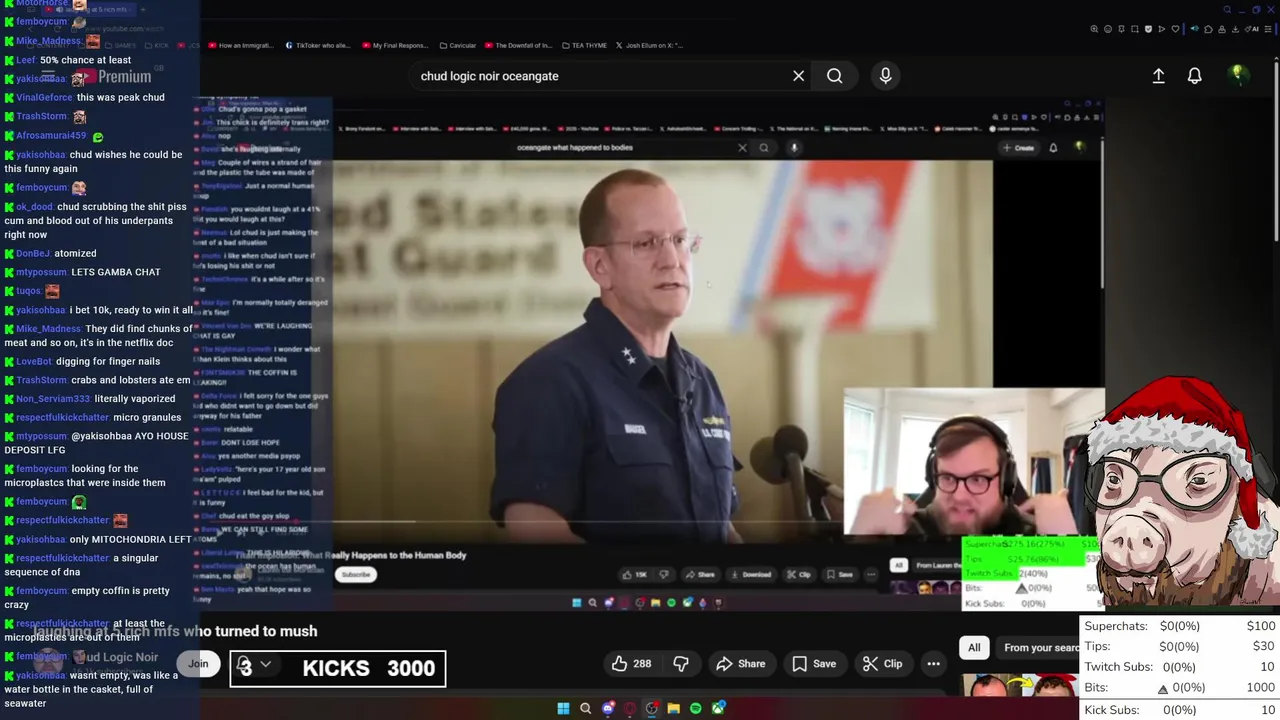The width and height of the screenshot is (1280, 720).
Task: Click chat username 'Non_Serviam333'
Action: (53, 399)
